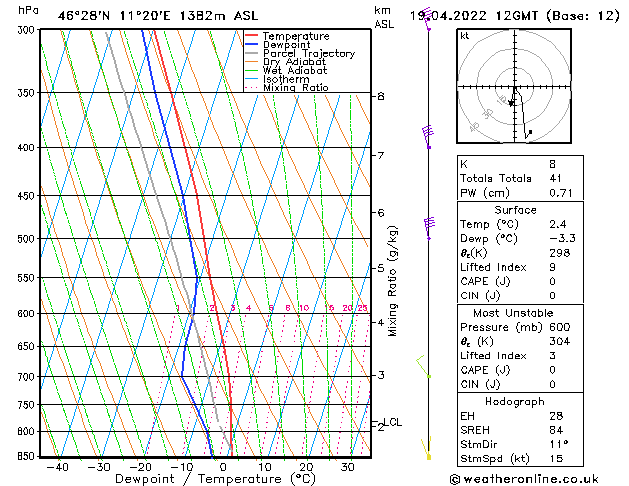Click the EH value 28
Image resolution: width=629 pixels, height=486 pixels.
[x=556, y=416]
